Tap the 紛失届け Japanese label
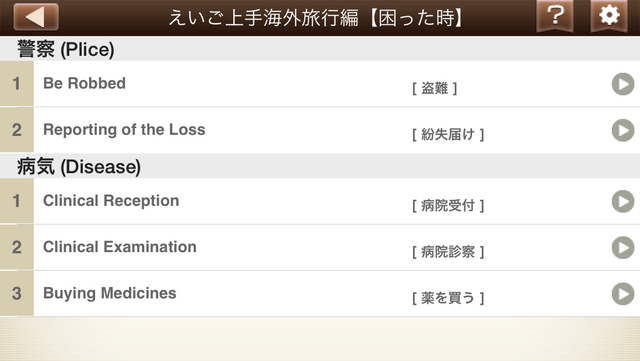 point(448,134)
